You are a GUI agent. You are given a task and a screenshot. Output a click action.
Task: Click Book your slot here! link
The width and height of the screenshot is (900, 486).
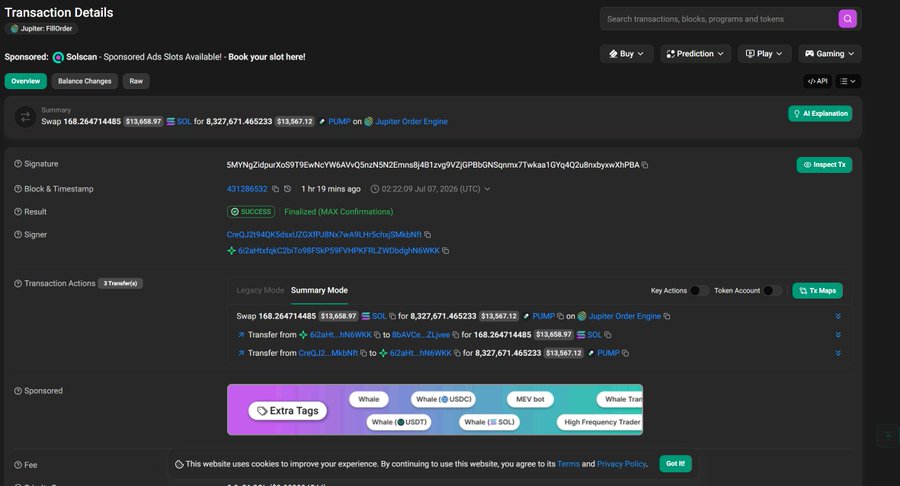(267, 57)
